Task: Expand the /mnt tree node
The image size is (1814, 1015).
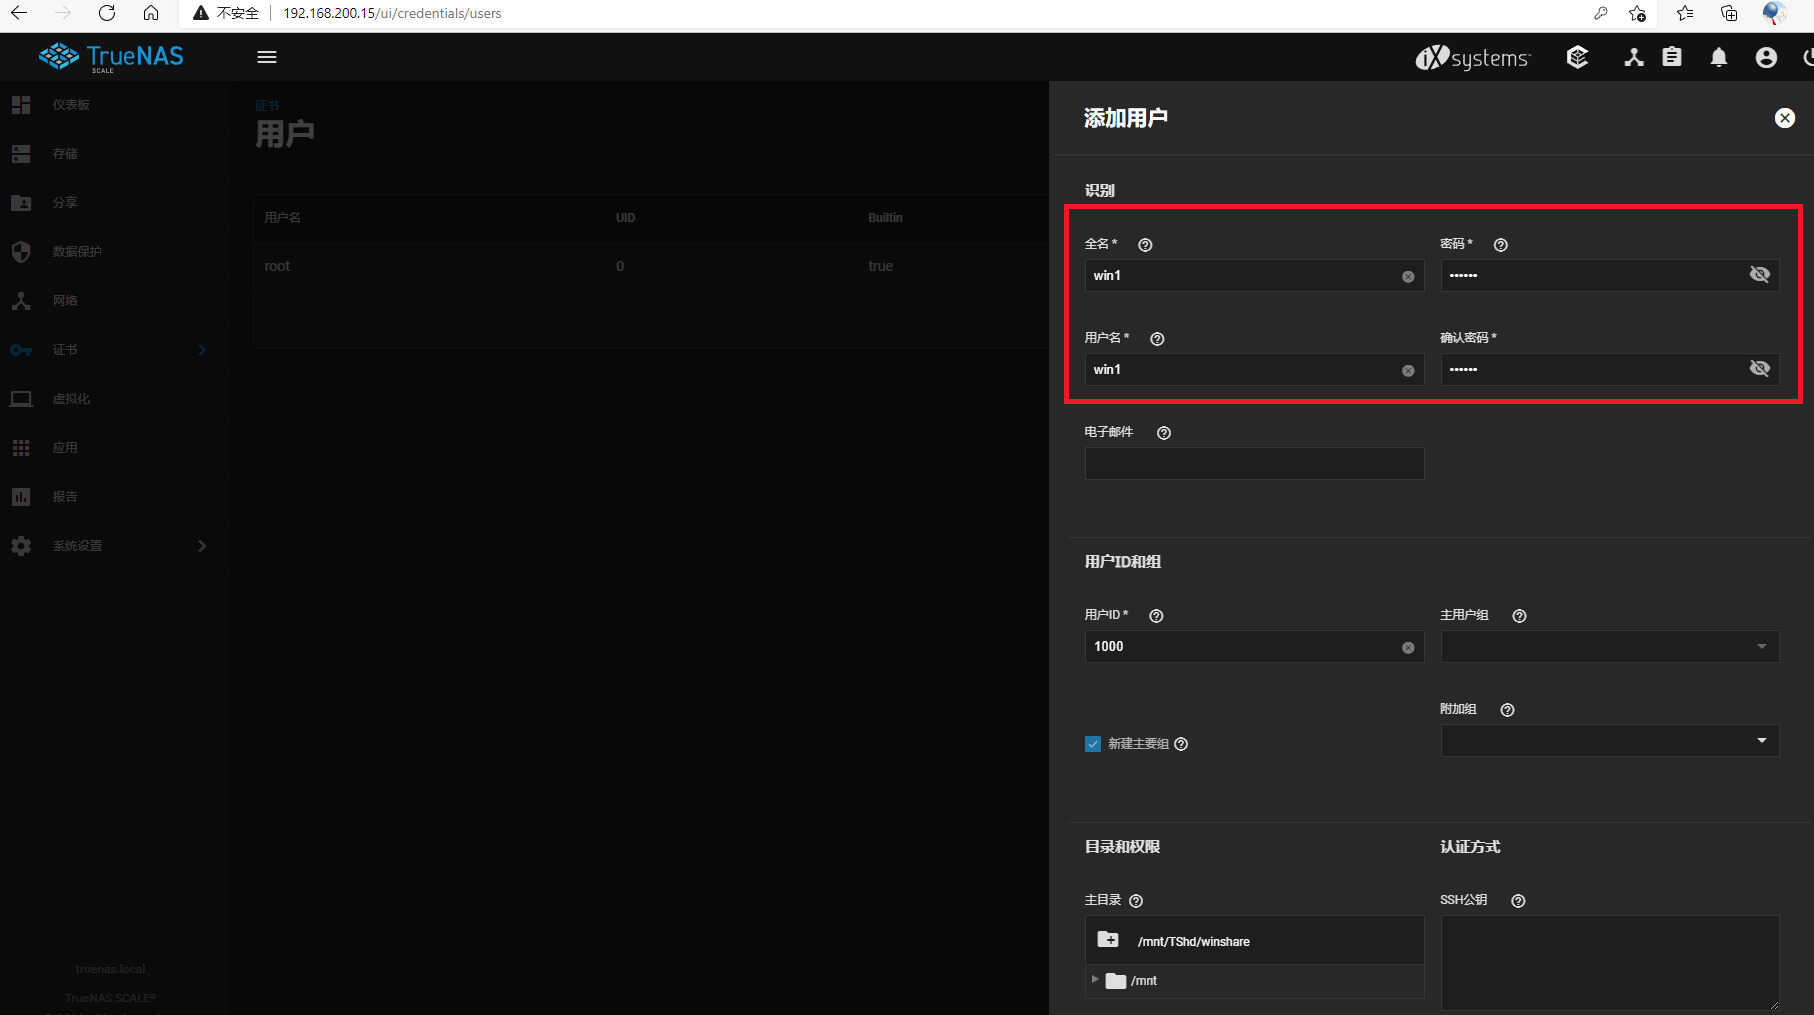Action: tap(1095, 980)
